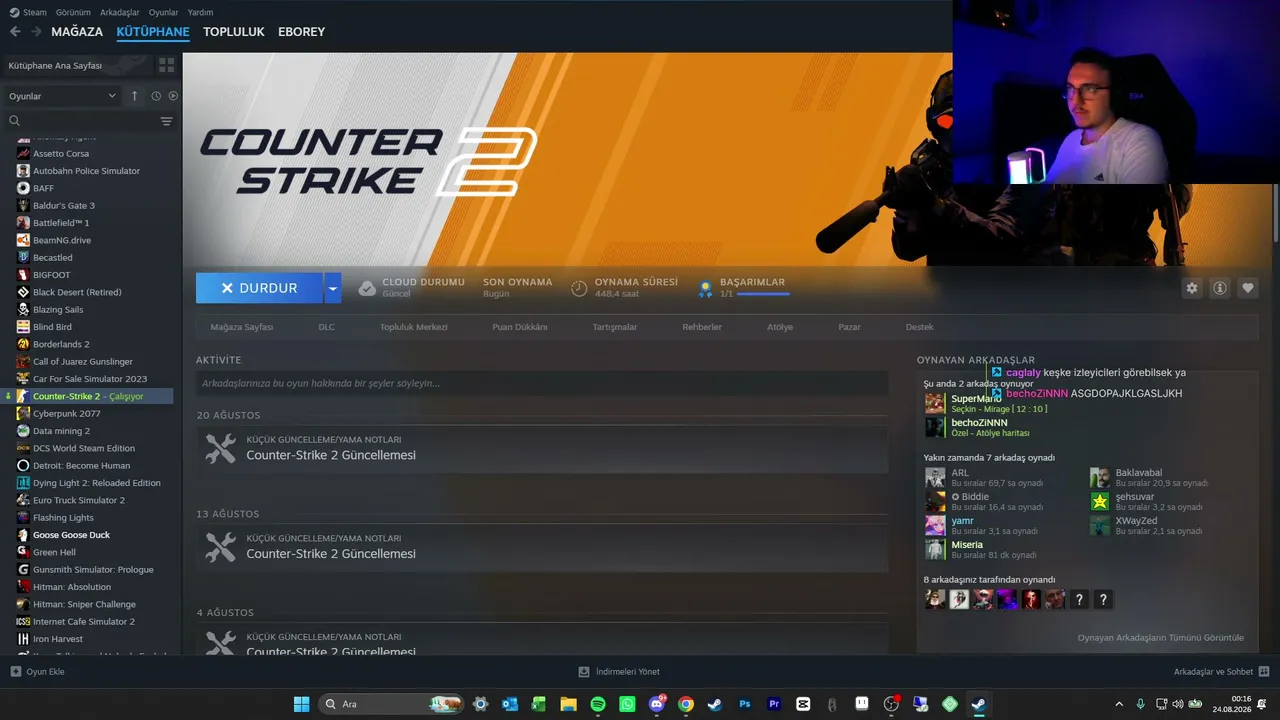Open Arkadaşlar ve Sohbet friends chat
The height and width of the screenshot is (720, 1280).
pos(1222,672)
